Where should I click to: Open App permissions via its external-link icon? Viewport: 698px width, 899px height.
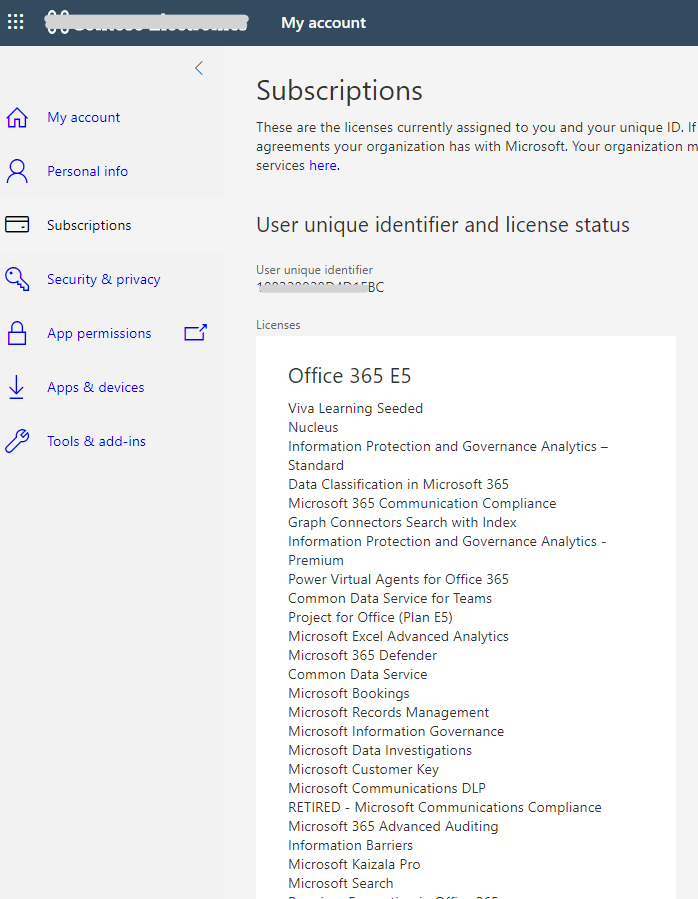click(x=196, y=333)
